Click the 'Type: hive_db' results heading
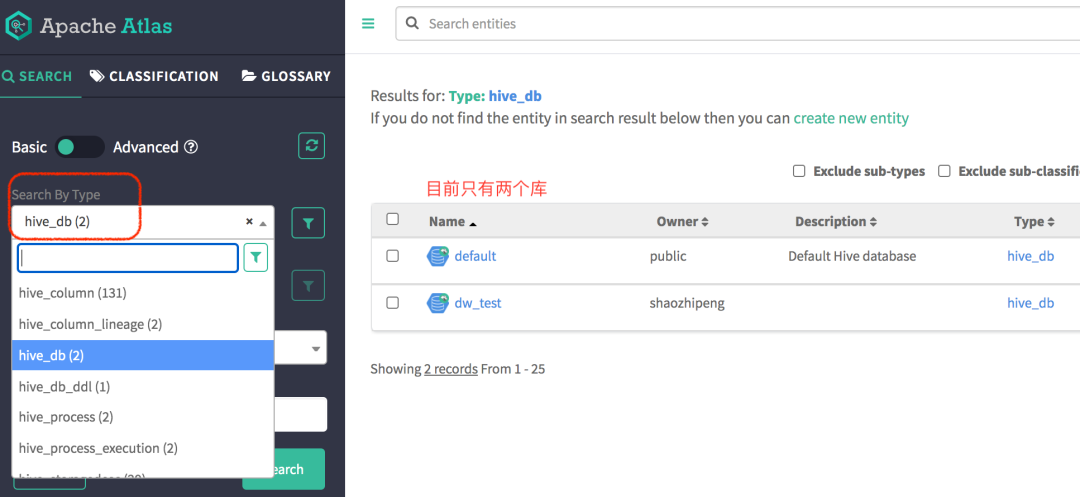 495,96
